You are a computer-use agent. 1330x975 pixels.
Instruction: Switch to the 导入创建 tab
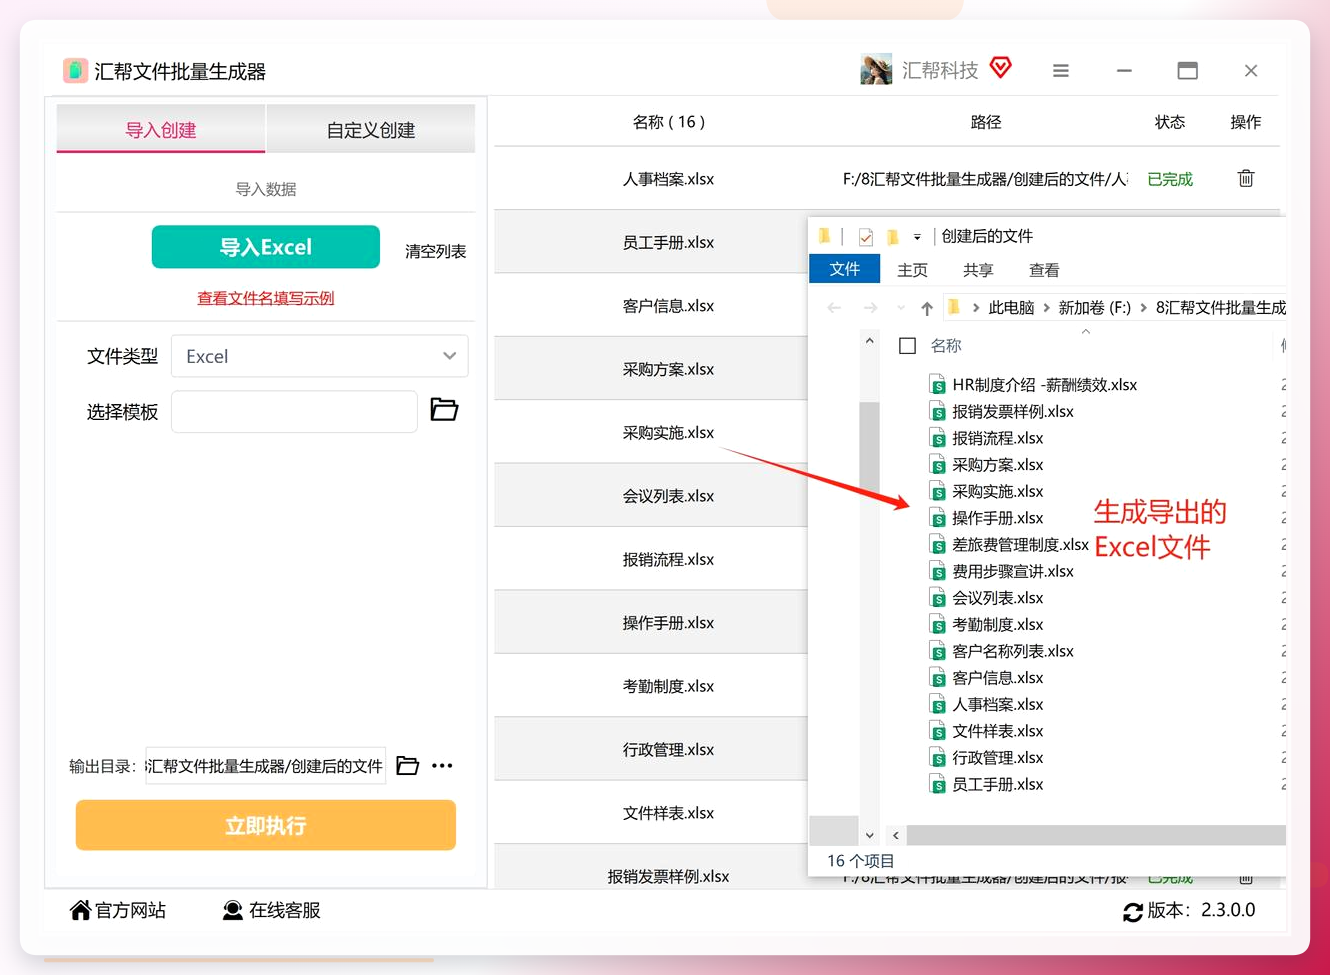161,129
